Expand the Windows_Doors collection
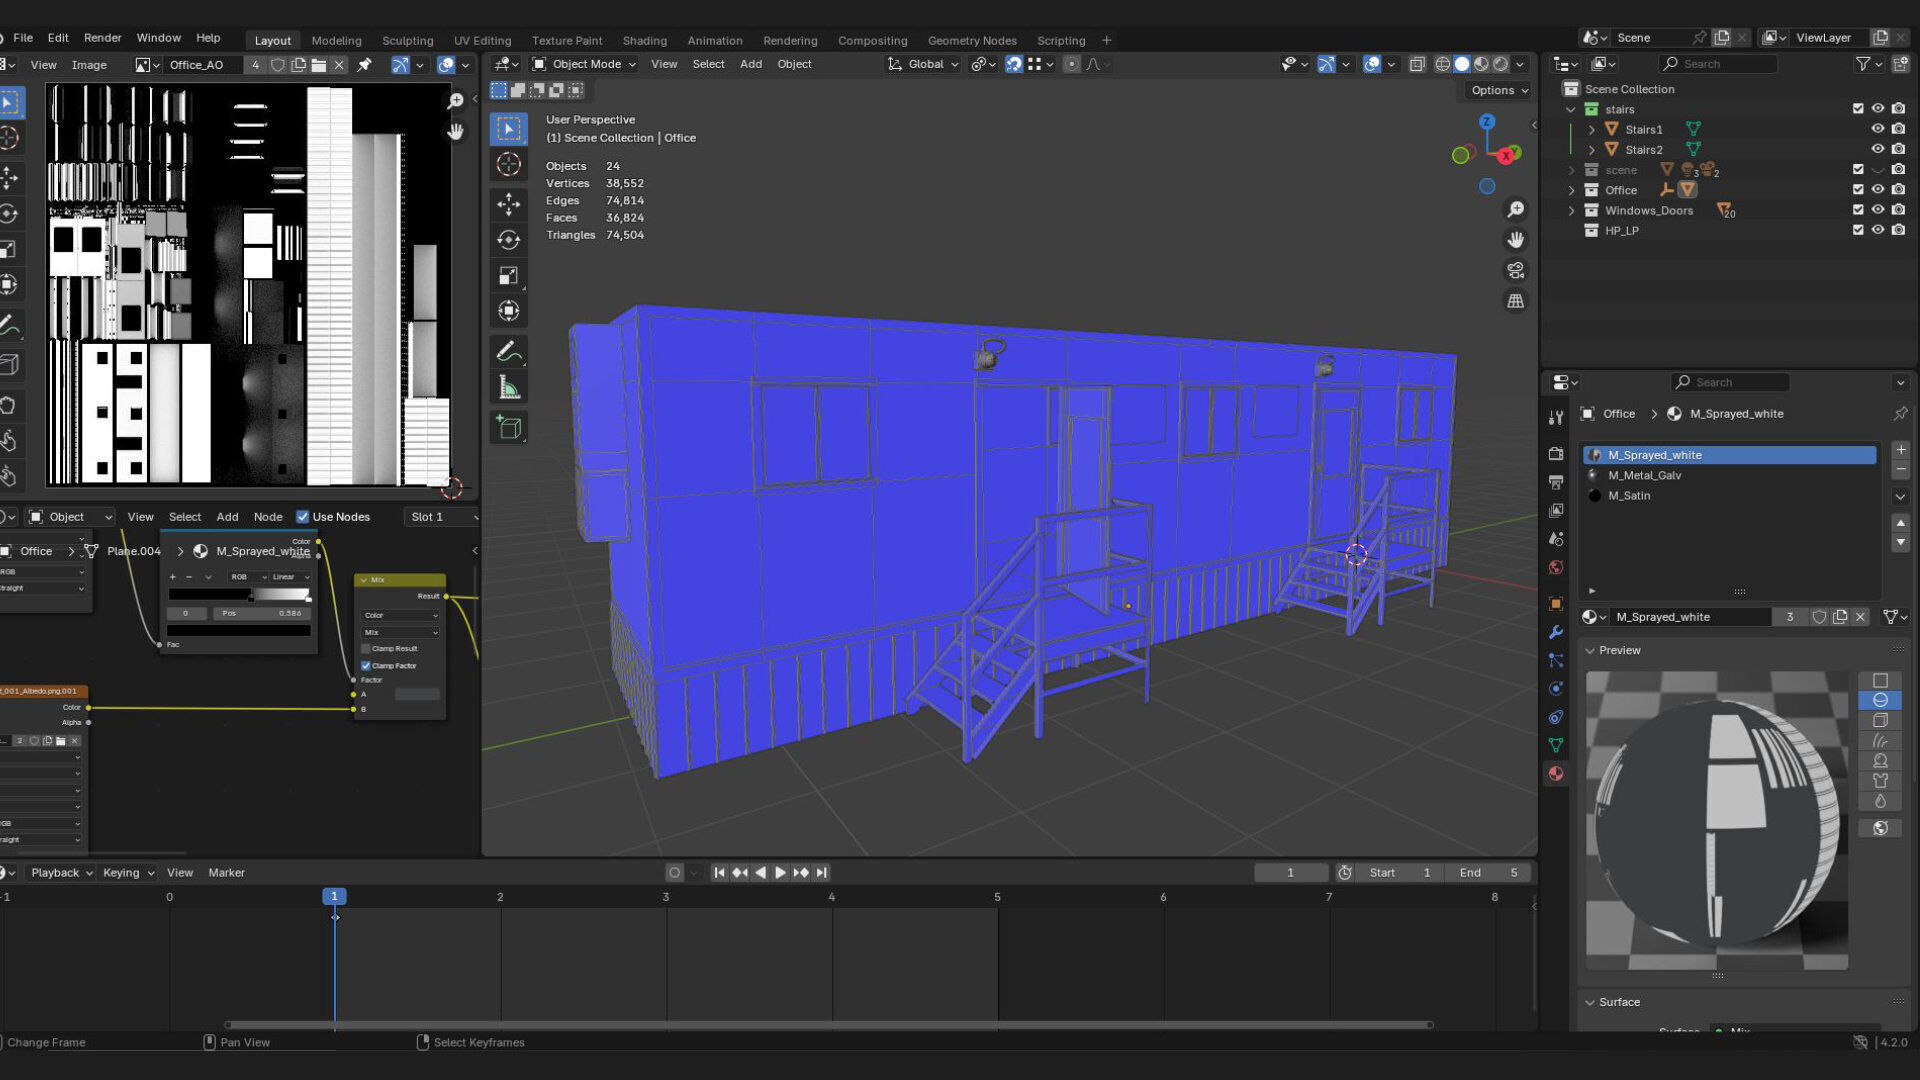Image resolution: width=1920 pixels, height=1080 pixels. pos(1571,210)
